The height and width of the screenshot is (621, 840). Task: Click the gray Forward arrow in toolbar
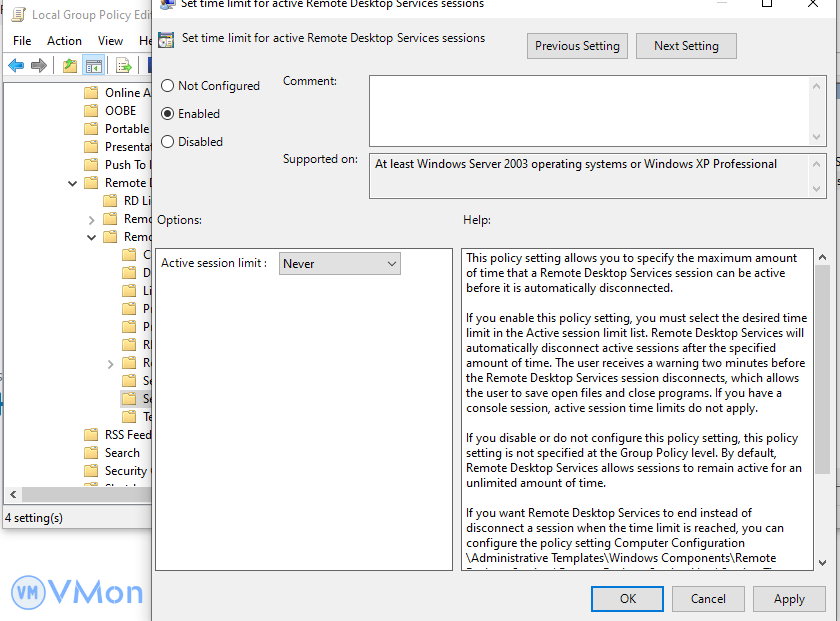pyautogui.click(x=39, y=66)
